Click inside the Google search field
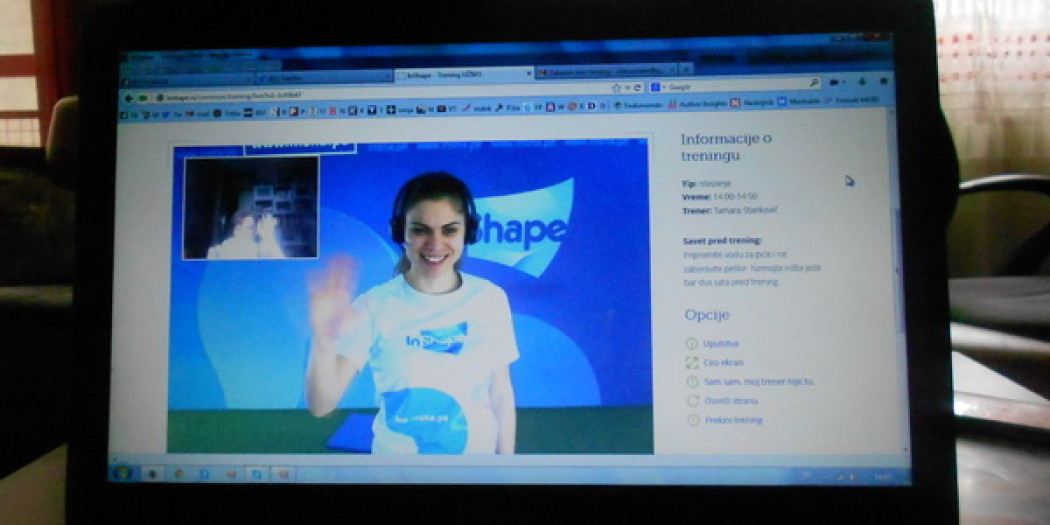This screenshot has width=1050, height=525. [x=737, y=85]
